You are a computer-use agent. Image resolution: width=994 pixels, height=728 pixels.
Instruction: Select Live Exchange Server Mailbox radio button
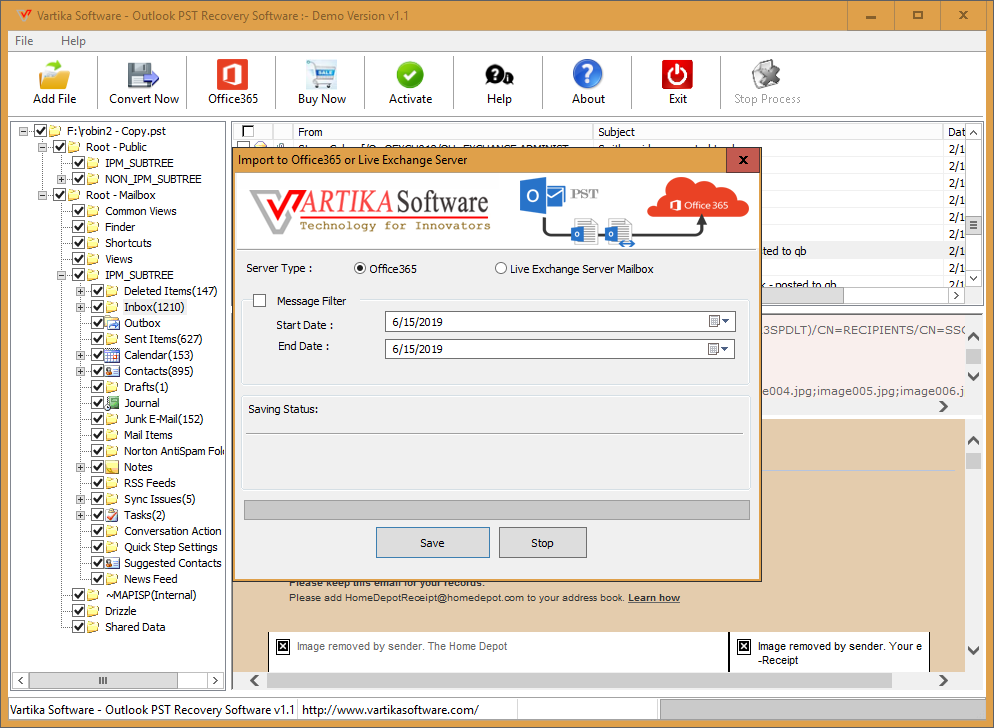[501, 268]
